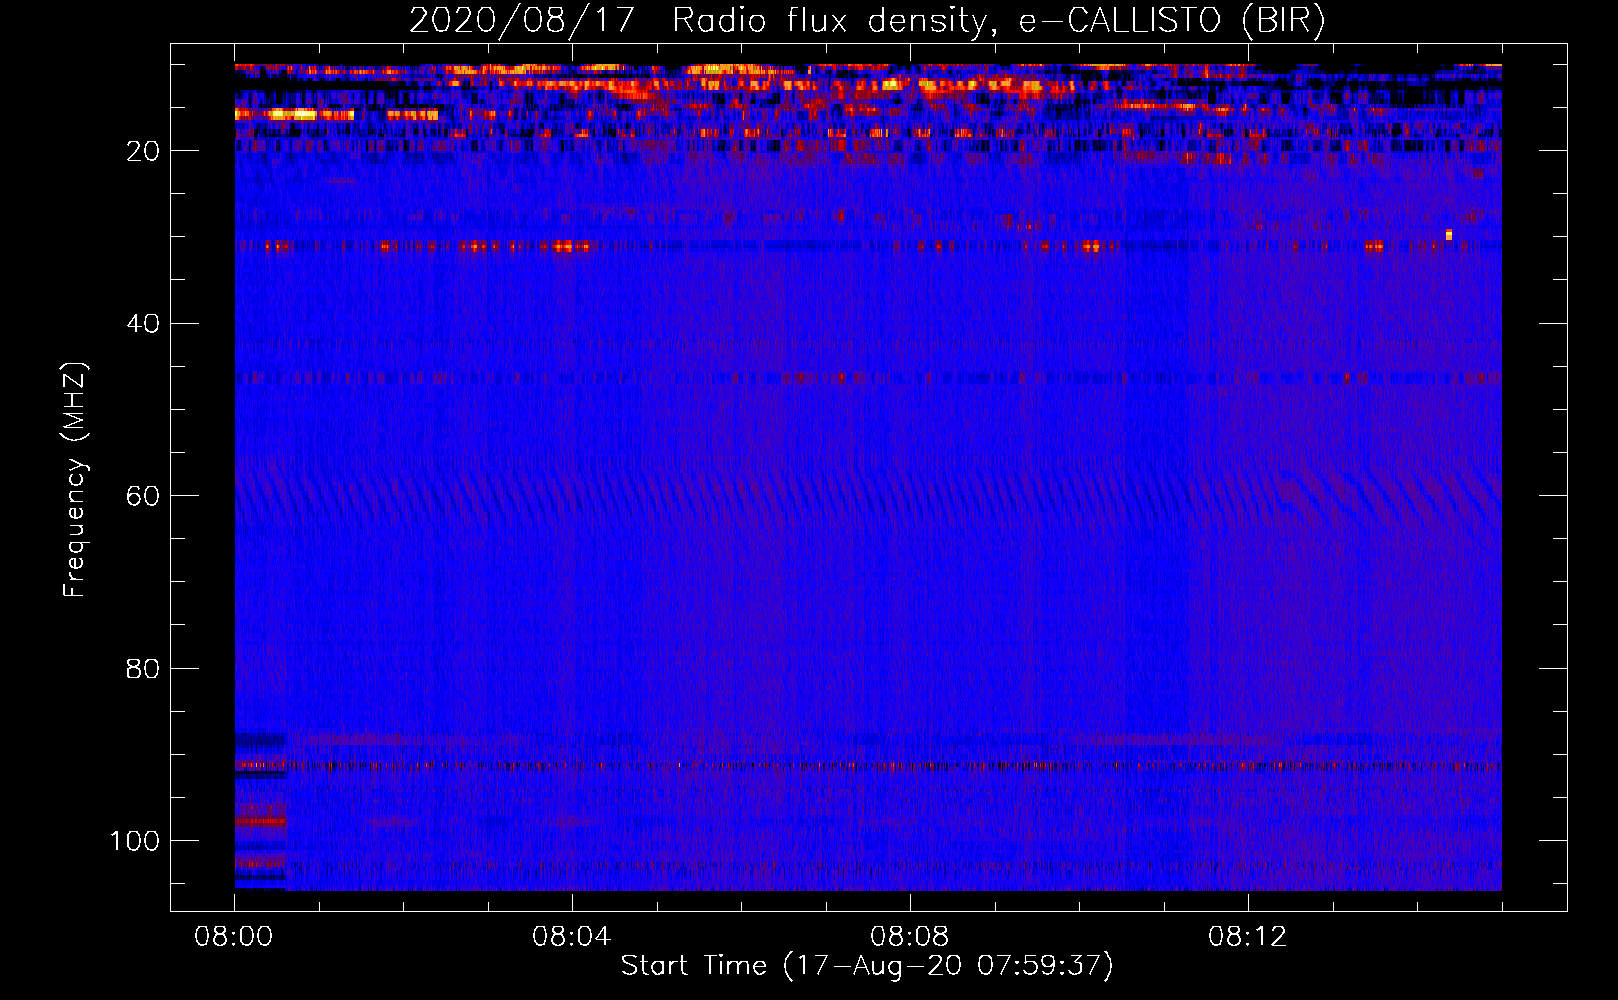Click the "08:00" time tick label

[234, 937]
